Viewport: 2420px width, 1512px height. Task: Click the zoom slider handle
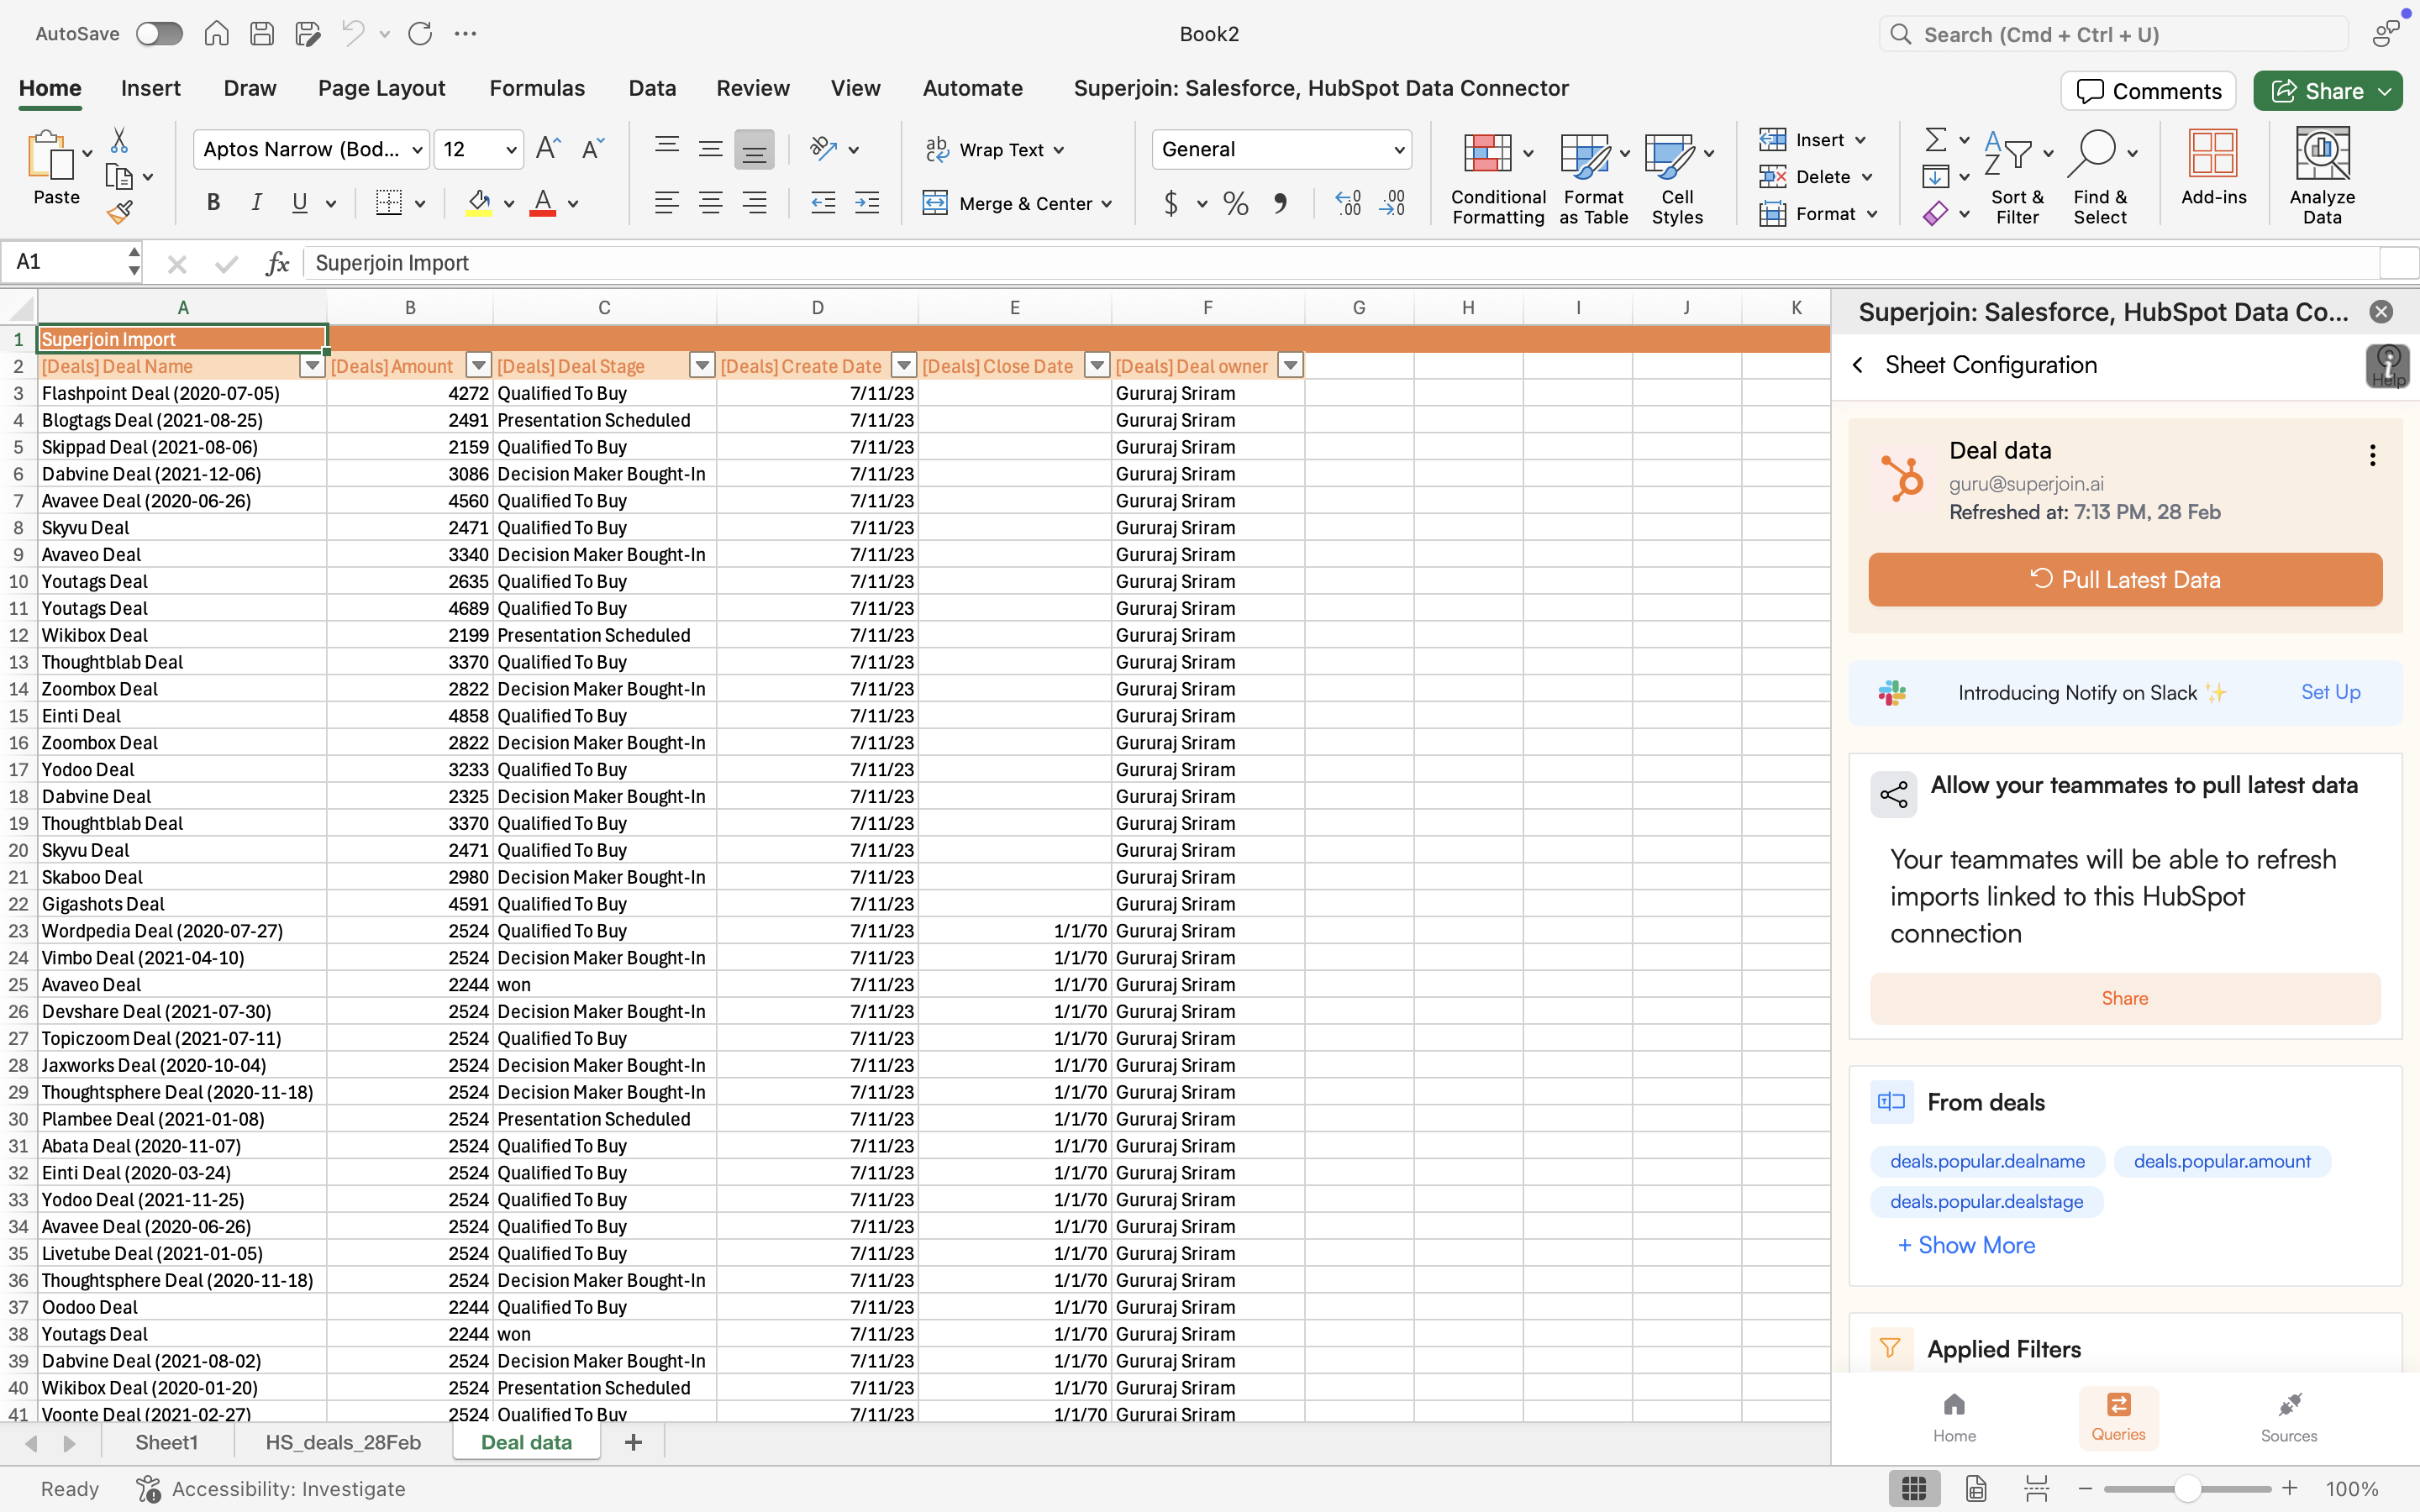(x=2187, y=1488)
